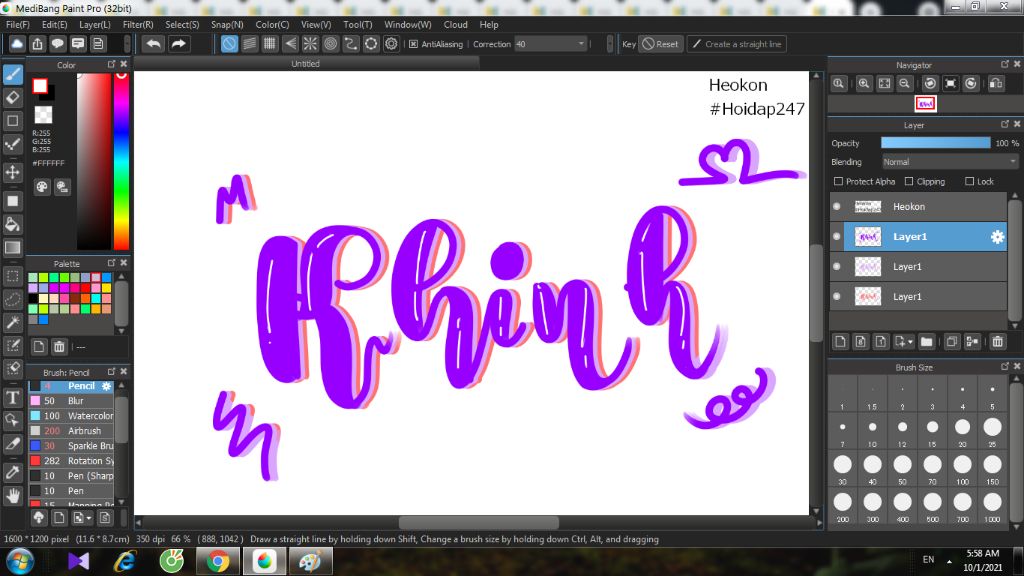Undock the Layer panel
This screenshot has width=1024, height=576.
click(x=1004, y=124)
